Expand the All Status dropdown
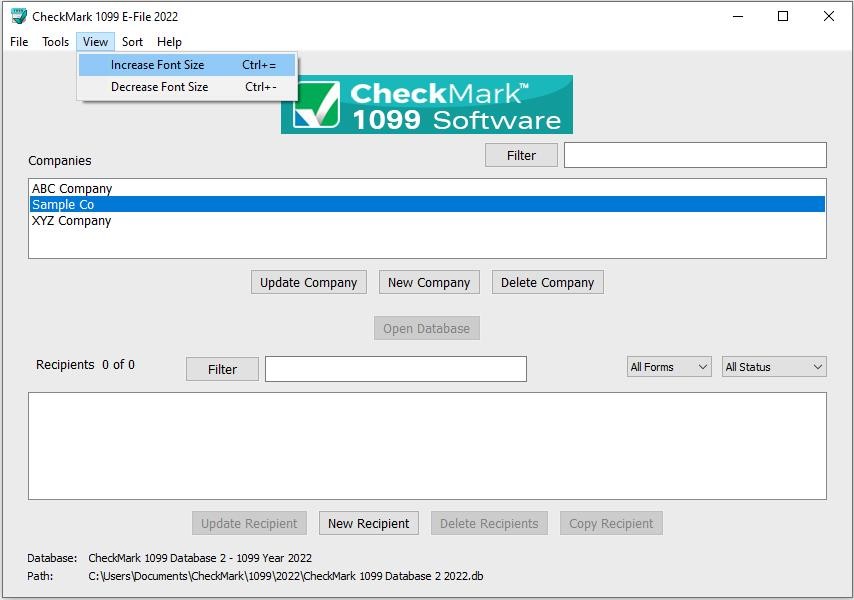Viewport: 854px width, 600px height. [x=774, y=367]
